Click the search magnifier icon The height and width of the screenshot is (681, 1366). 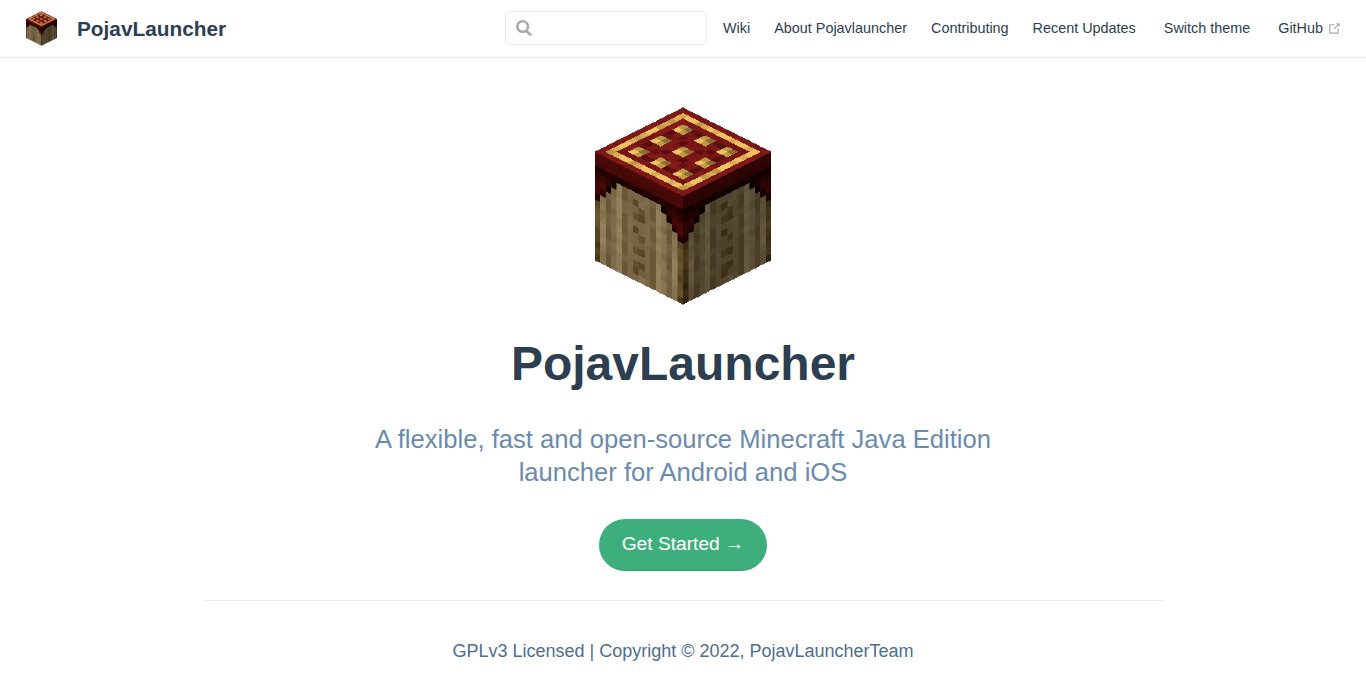(x=524, y=28)
